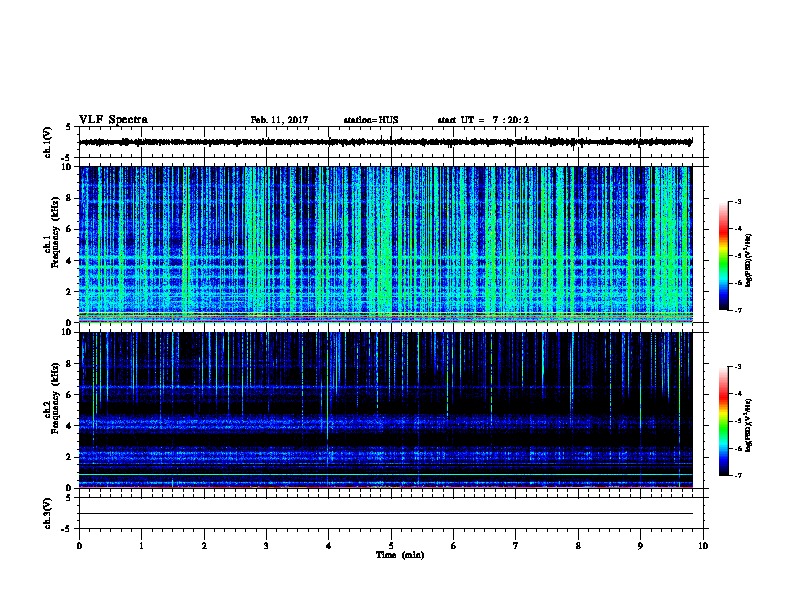
Task: Click the "10" kHz tick on ch.1 frequency axis
Action: [67, 167]
